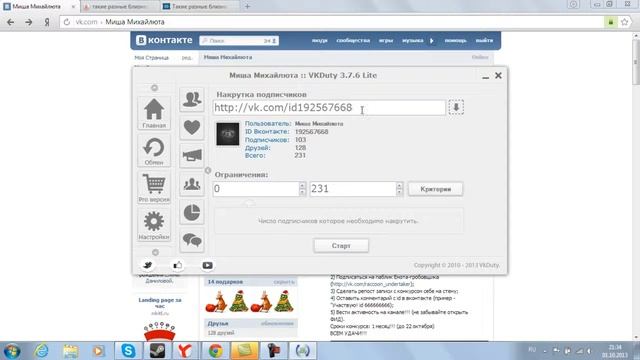Increase the minimum limit stepper up arrow
The height and width of the screenshot is (360, 640).
[302, 185]
